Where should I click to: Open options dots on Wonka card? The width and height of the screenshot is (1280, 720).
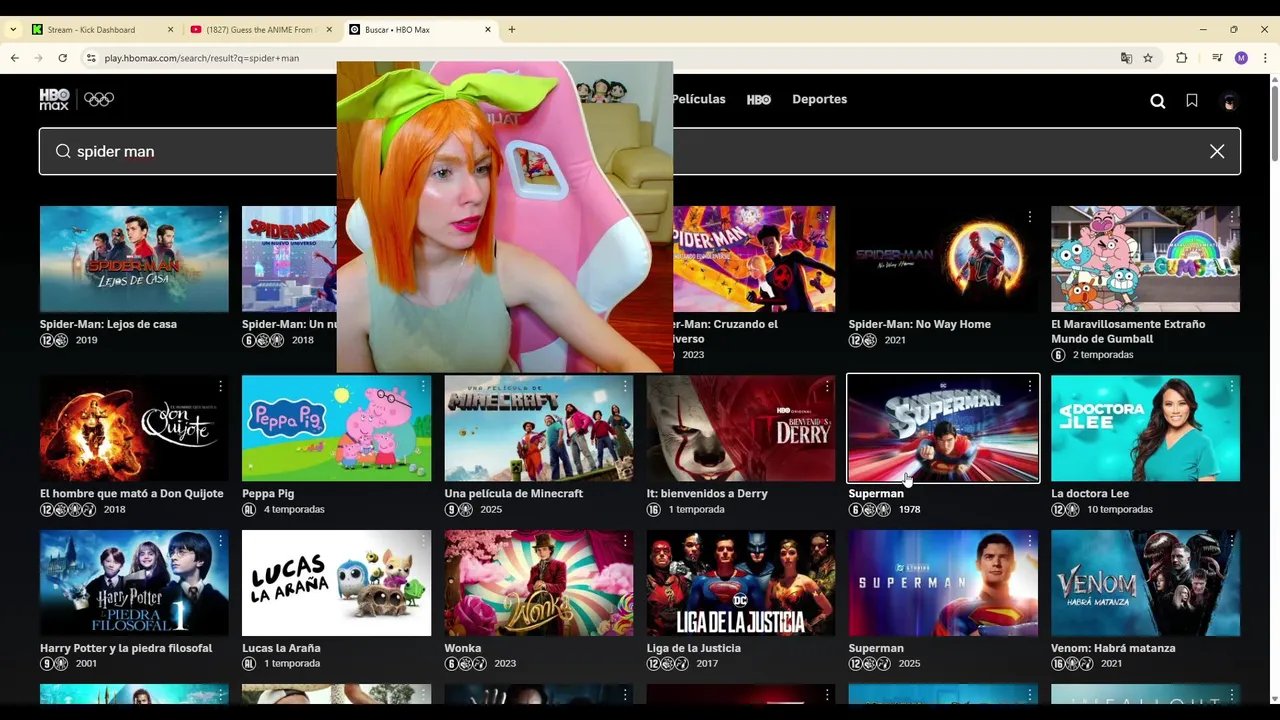coord(625,541)
